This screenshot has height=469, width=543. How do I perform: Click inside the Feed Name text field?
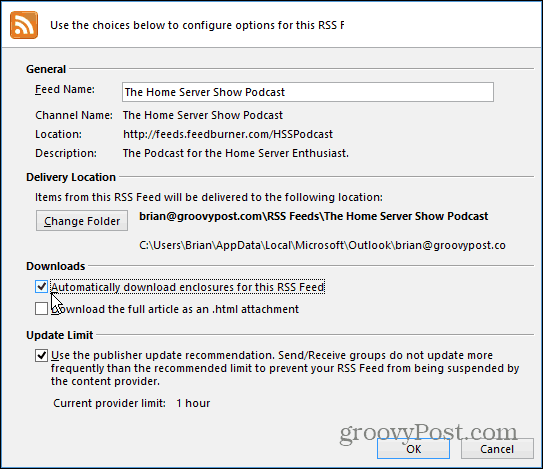[308, 92]
